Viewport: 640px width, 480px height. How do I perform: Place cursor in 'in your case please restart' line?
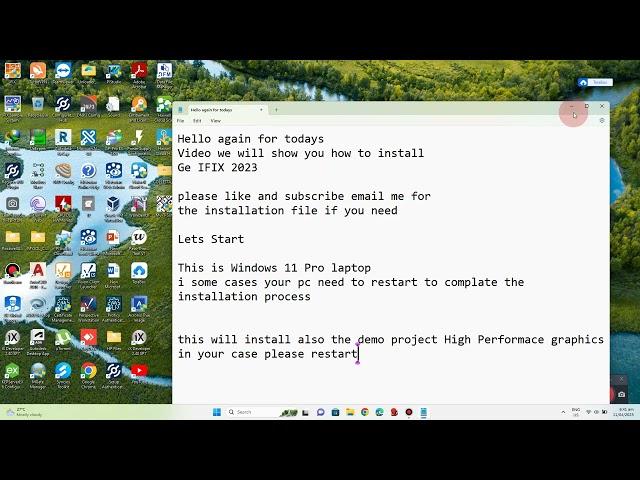click(267, 353)
